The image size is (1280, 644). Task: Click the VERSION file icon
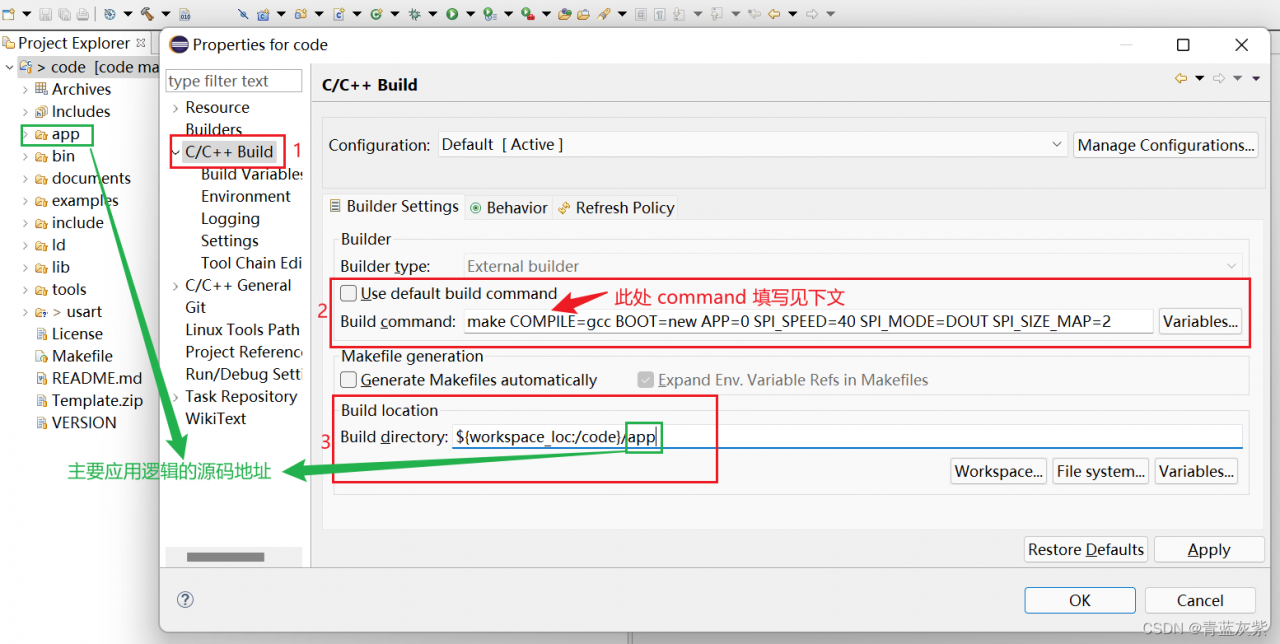tap(42, 422)
